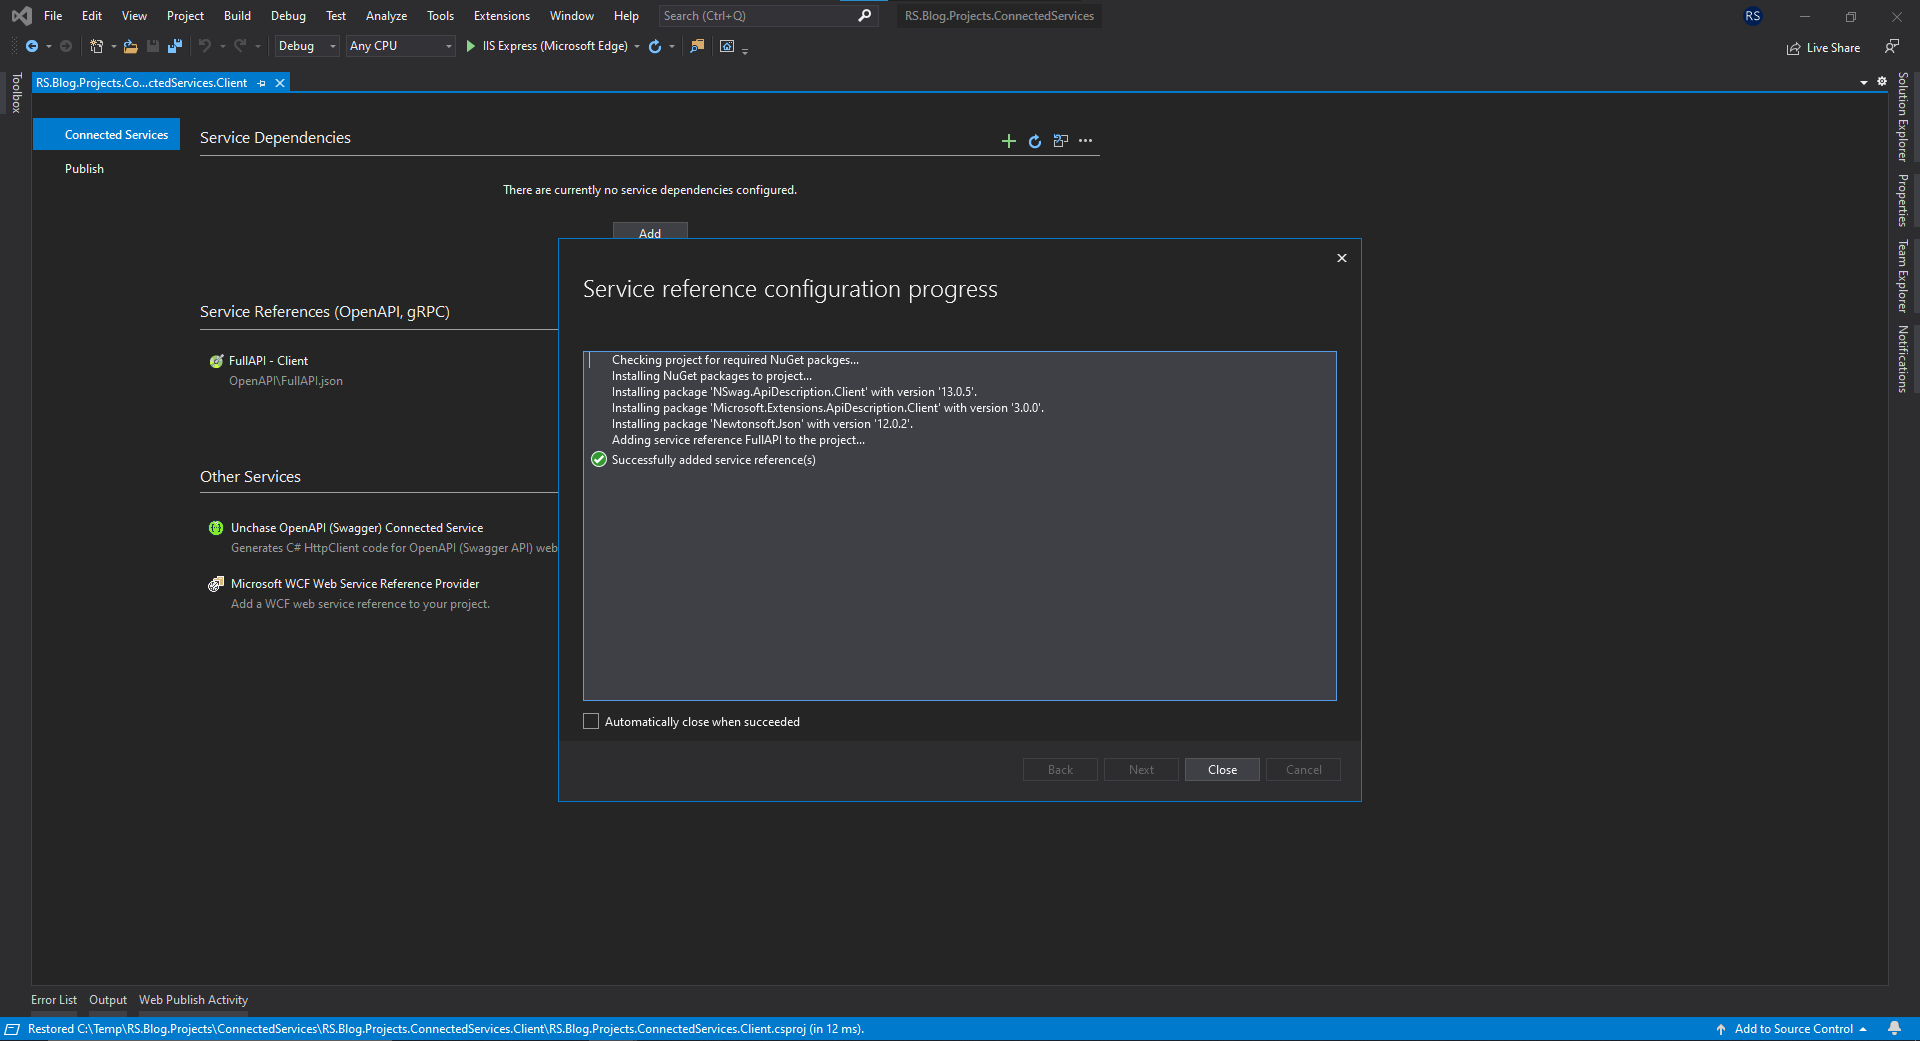Image resolution: width=1920 pixels, height=1041 pixels.
Task: Open the Debug configuration dropdown
Action: [307, 46]
